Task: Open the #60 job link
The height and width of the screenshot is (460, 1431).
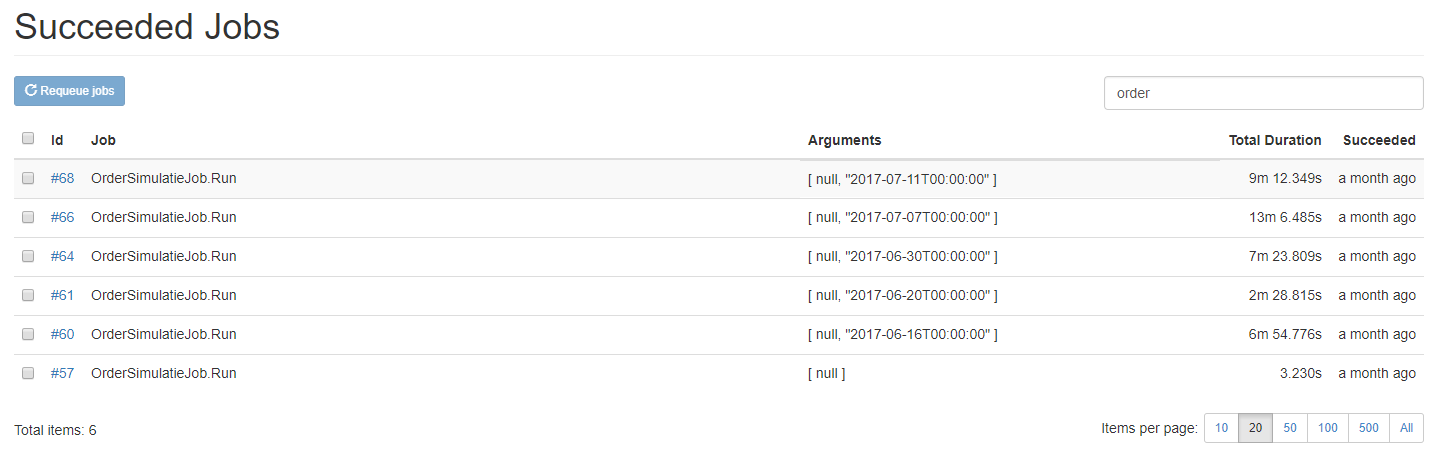Action: (62, 334)
